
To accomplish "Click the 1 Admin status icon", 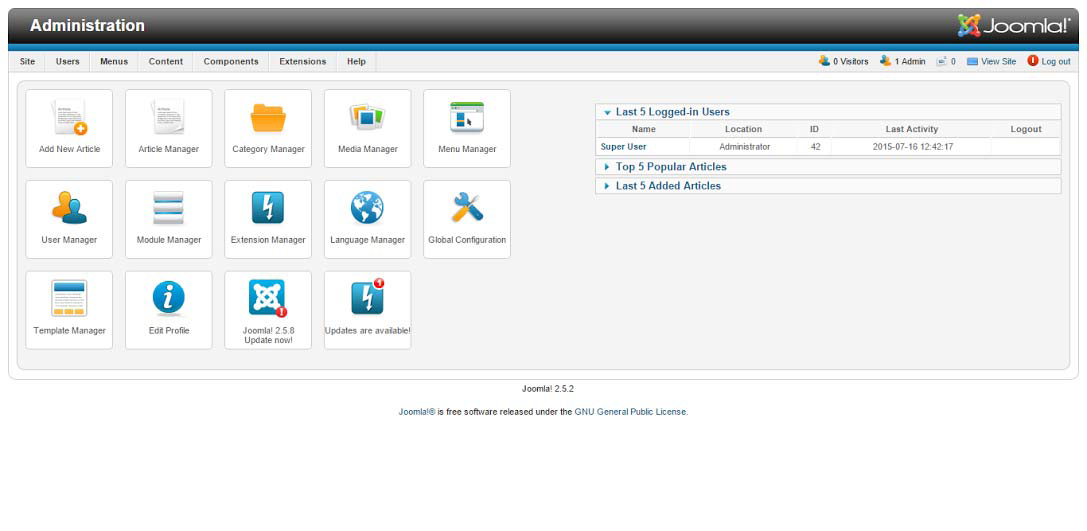I will pyautogui.click(x=885, y=61).
